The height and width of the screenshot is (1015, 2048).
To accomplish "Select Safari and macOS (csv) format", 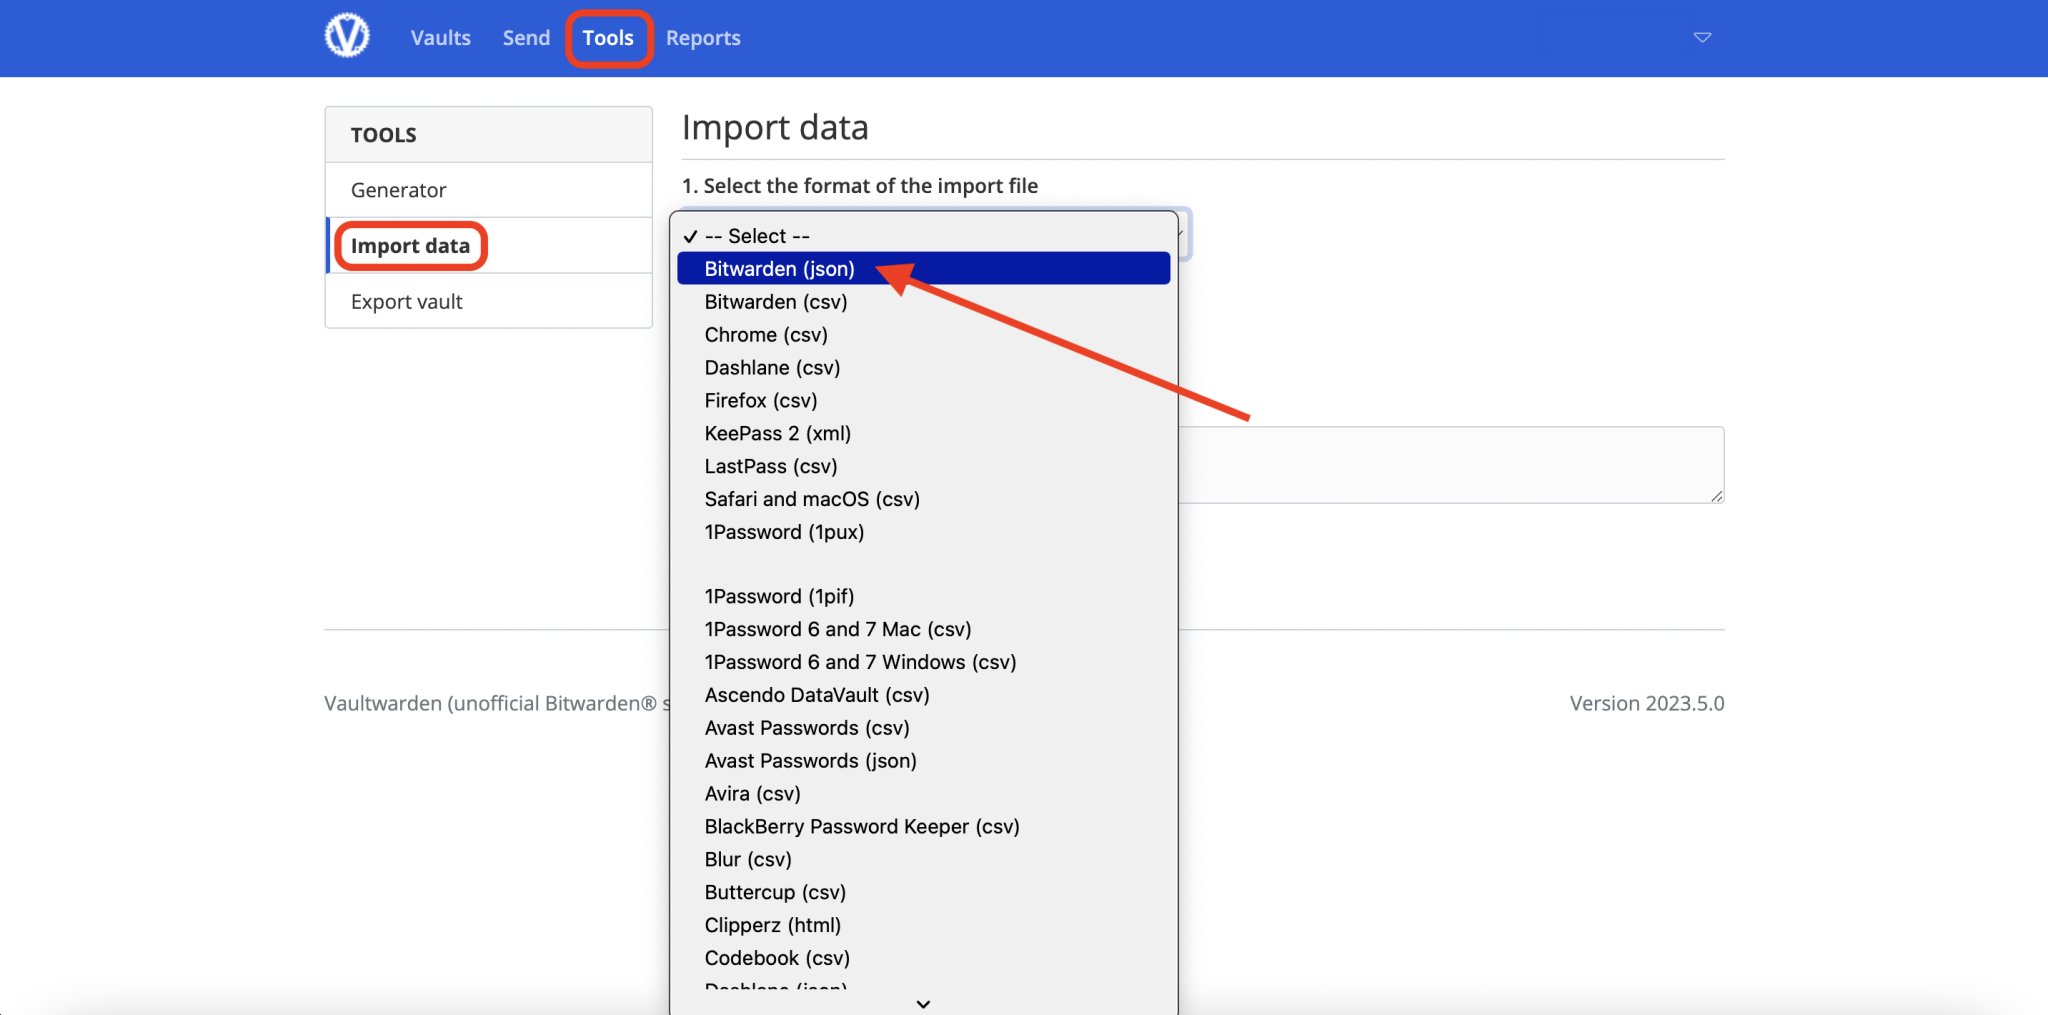I will (811, 498).
